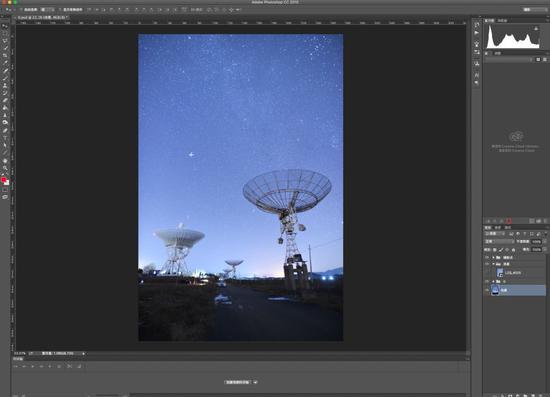Open the layer blend mode dropdown
550x397 pixels.
point(499,242)
